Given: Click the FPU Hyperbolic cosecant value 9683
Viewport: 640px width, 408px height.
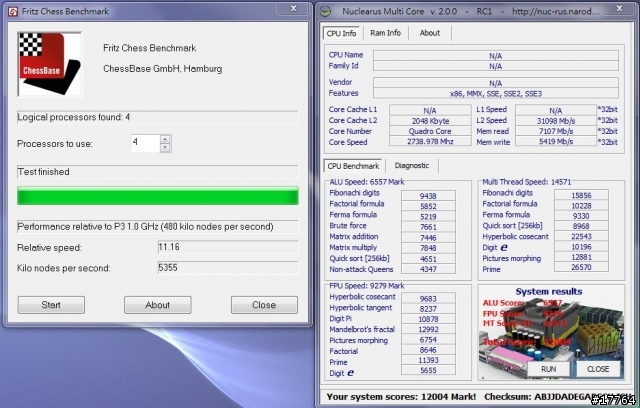Looking at the screenshot, I should [428, 299].
